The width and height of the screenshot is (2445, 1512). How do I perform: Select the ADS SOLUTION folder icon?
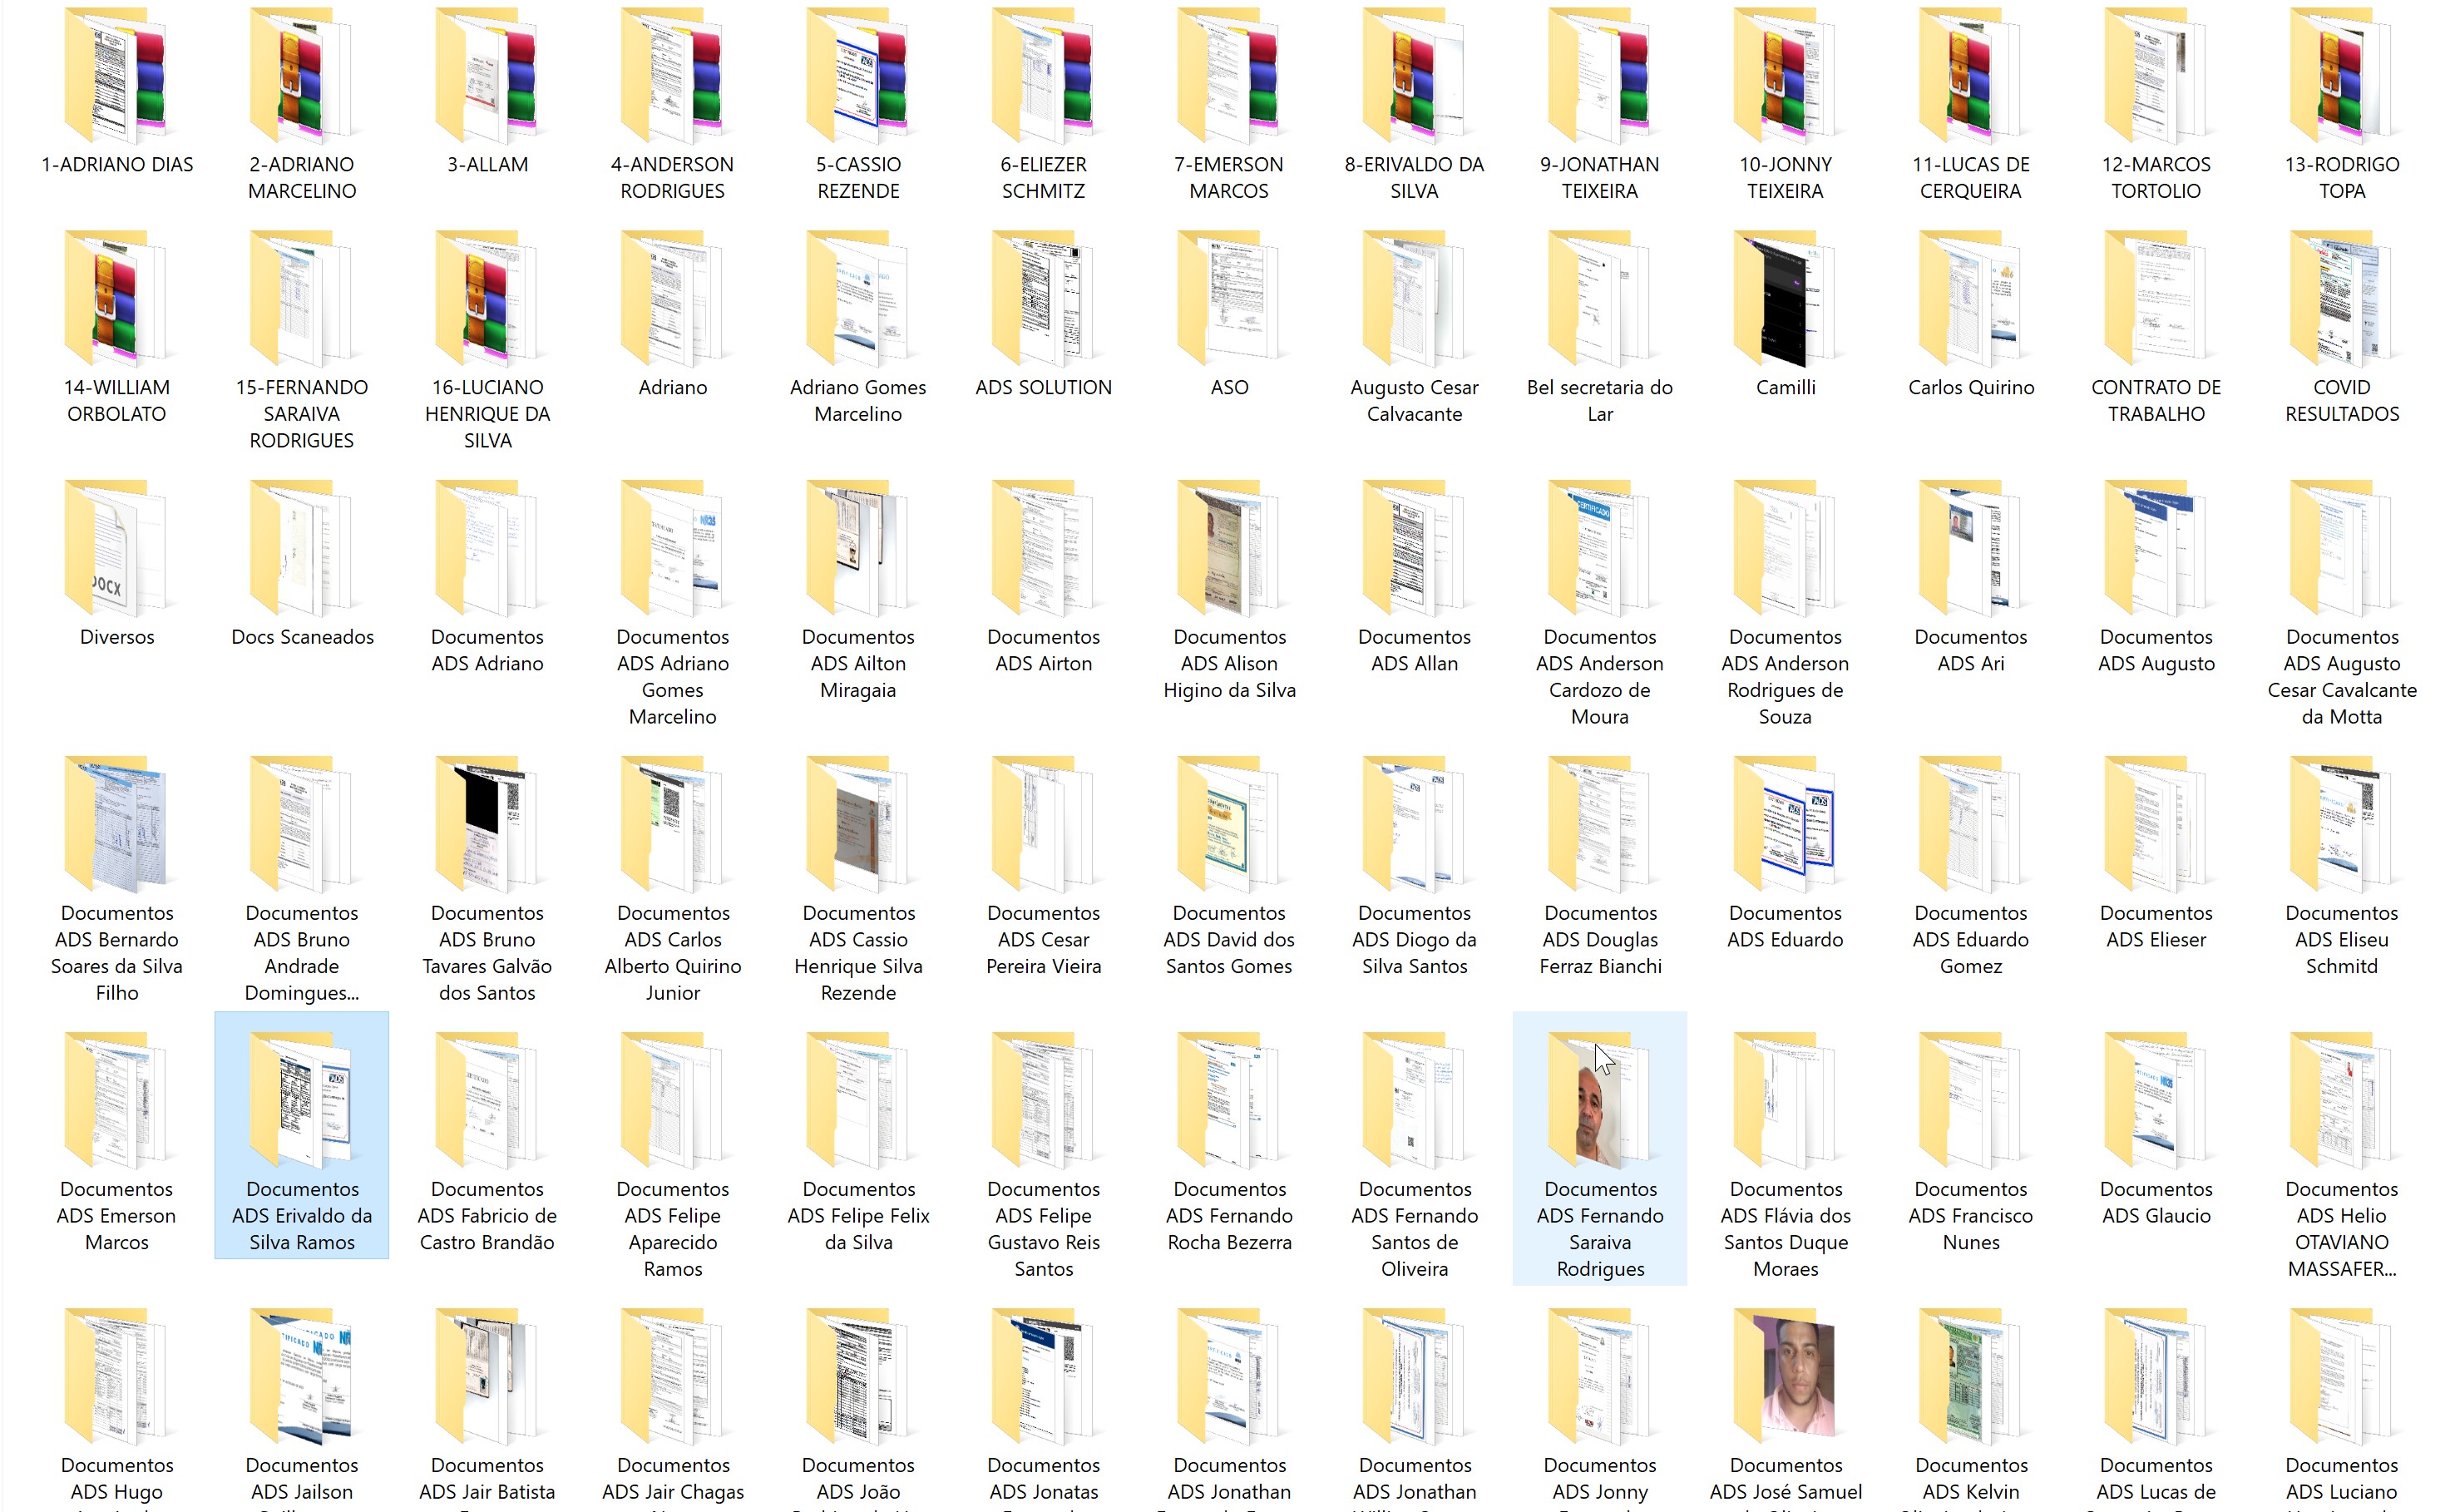point(1044,298)
